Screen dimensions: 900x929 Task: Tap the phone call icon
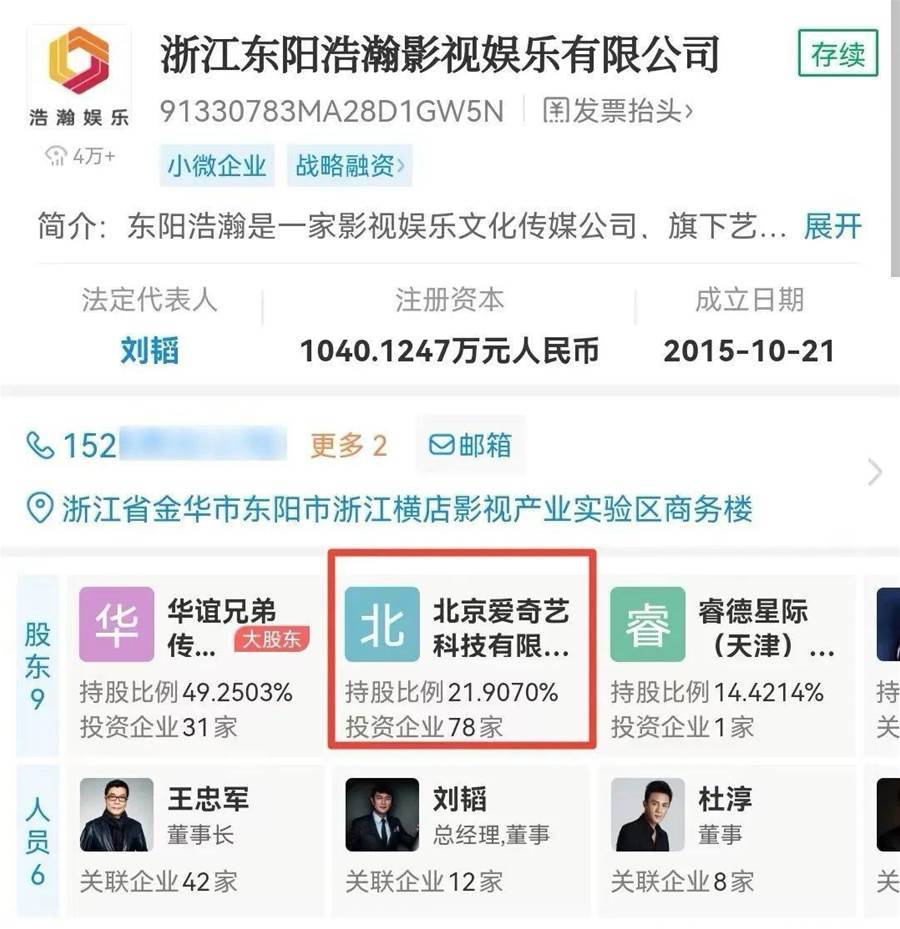click(x=40, y=446)
